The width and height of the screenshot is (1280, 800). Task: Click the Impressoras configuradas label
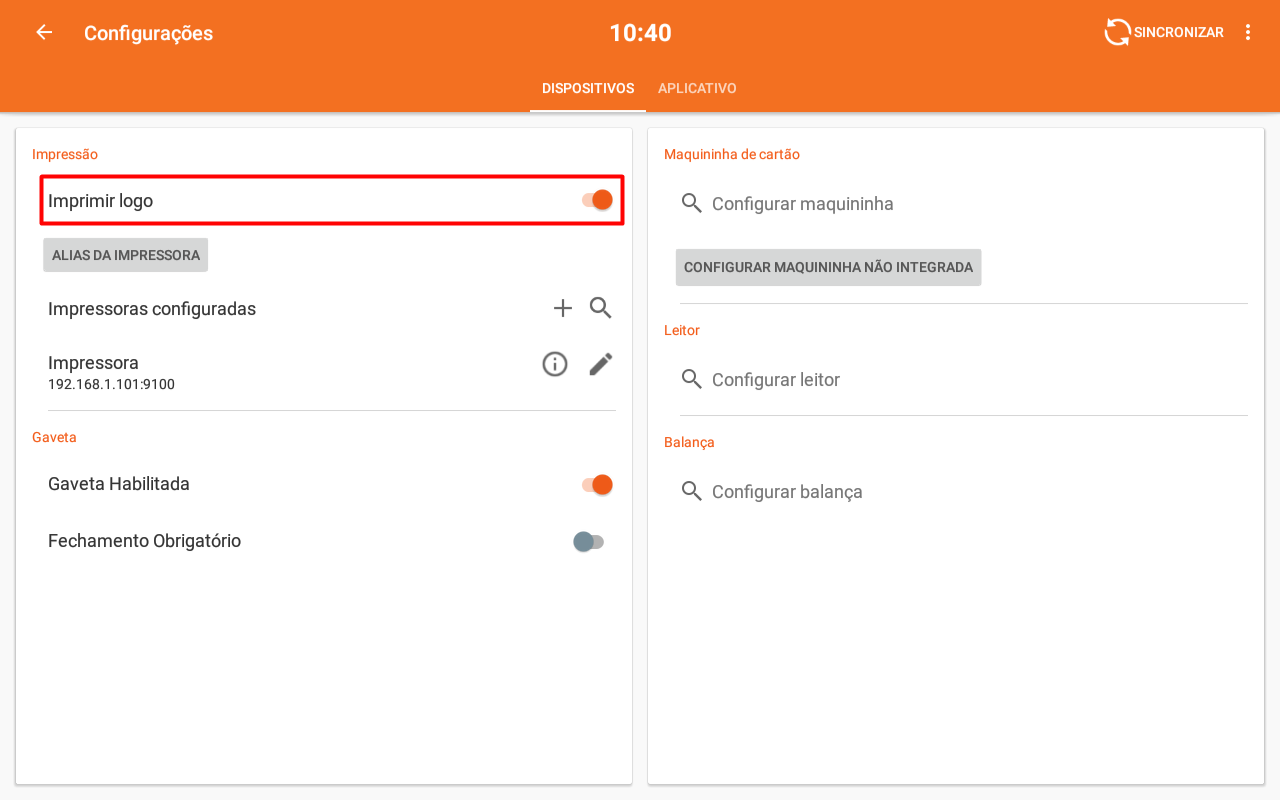coord(152,309)
